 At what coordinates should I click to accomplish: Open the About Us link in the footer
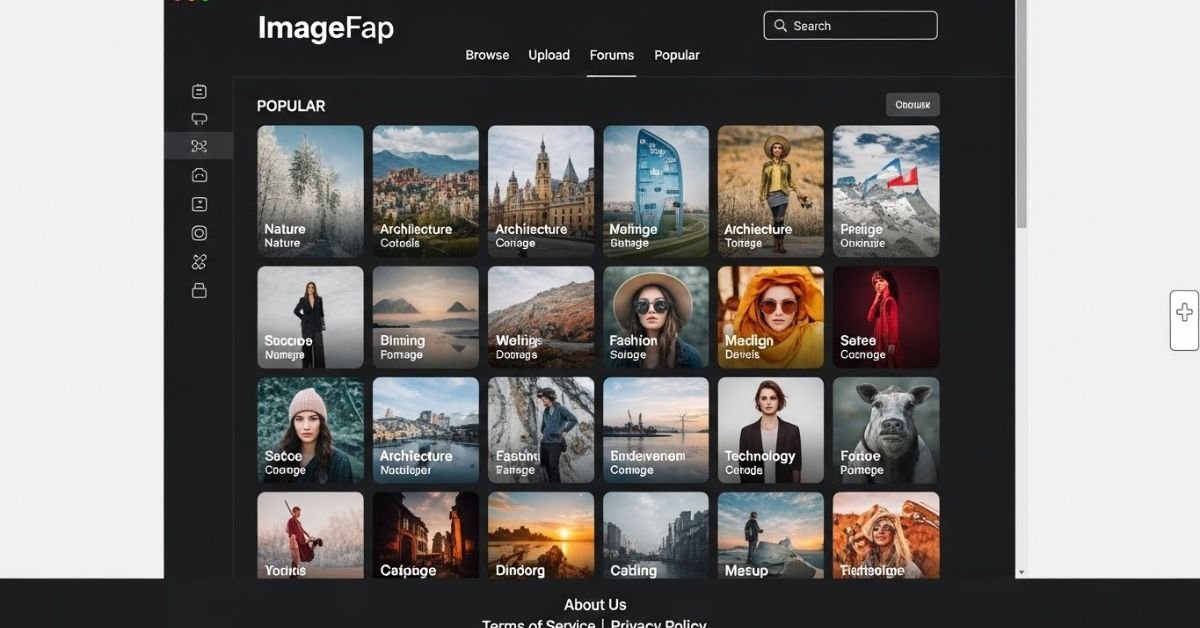595,604
